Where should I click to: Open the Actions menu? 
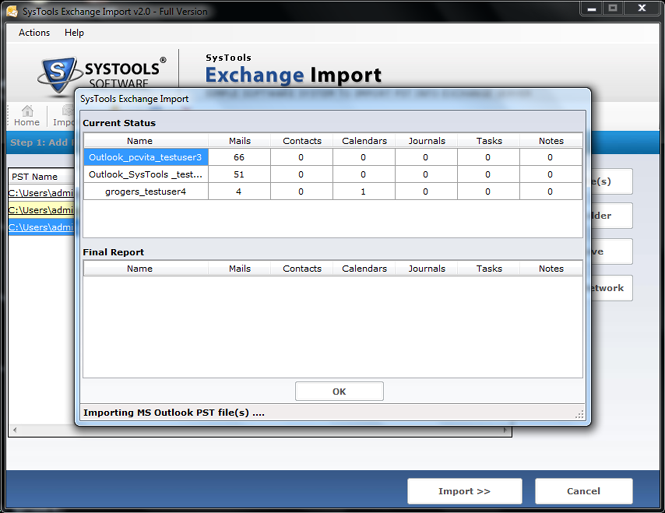[x=34, y=33]
